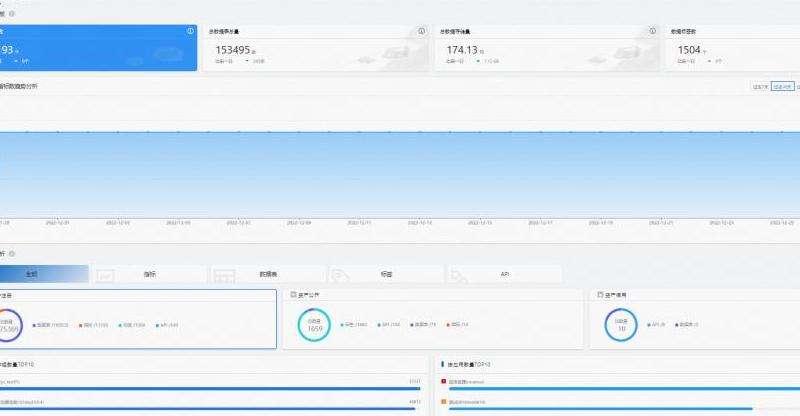
Task: Open the API tab
Action: click(504, 274)
